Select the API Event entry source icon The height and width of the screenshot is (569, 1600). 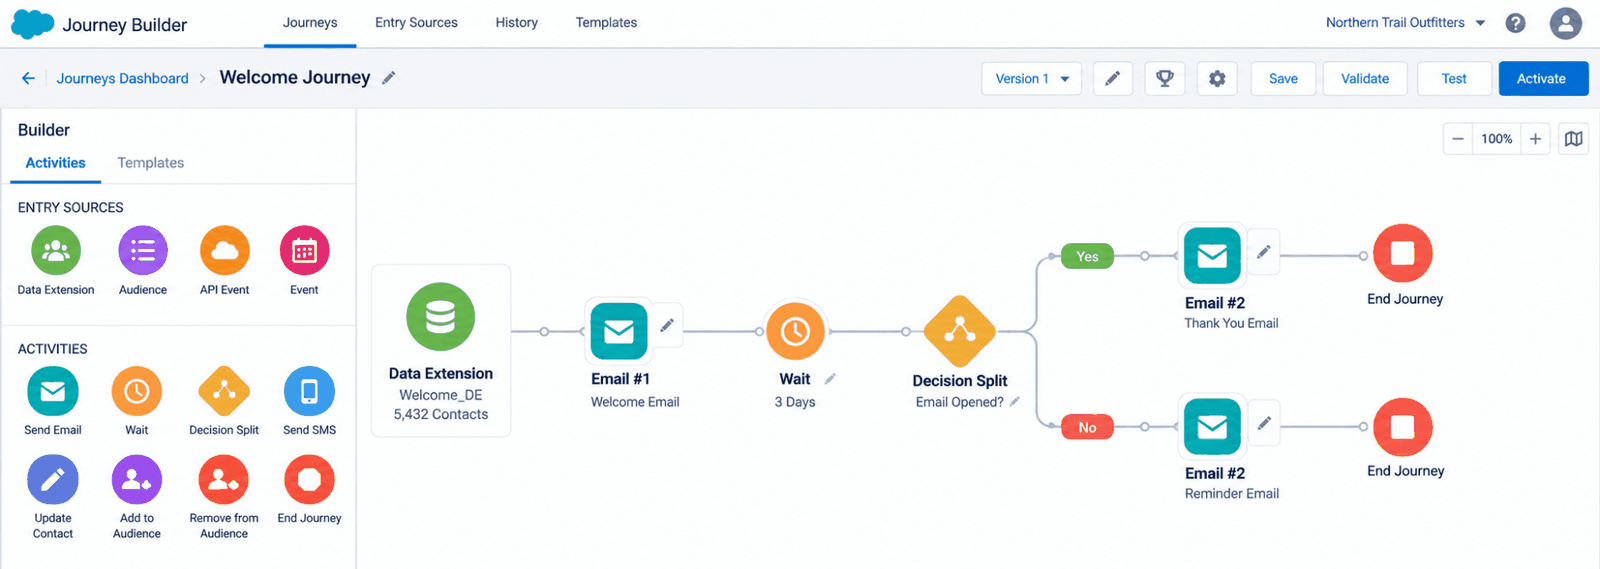click(x=224, y=250)
